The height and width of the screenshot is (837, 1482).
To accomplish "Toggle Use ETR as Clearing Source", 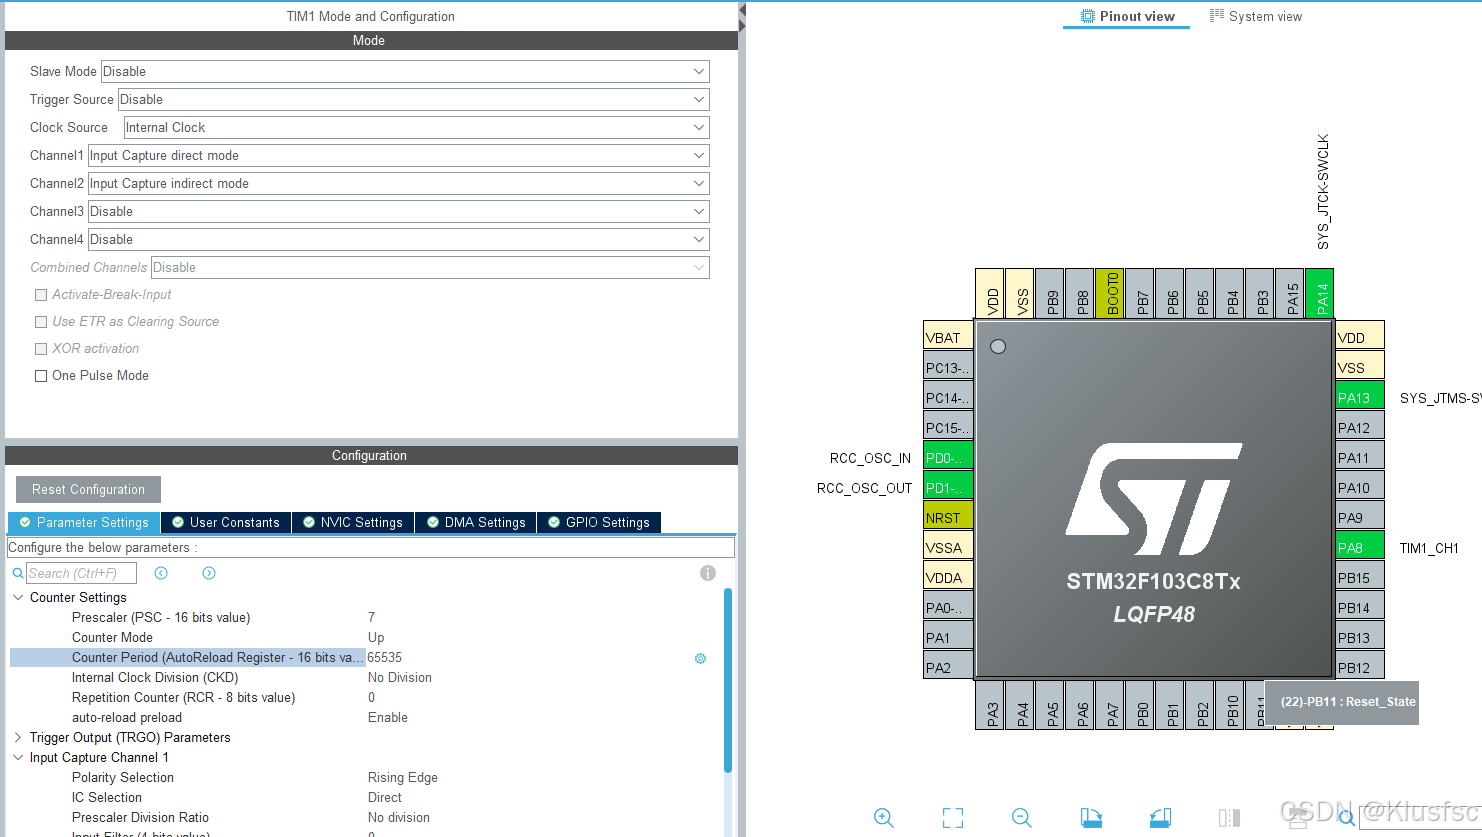I will (x=41, y=322).
